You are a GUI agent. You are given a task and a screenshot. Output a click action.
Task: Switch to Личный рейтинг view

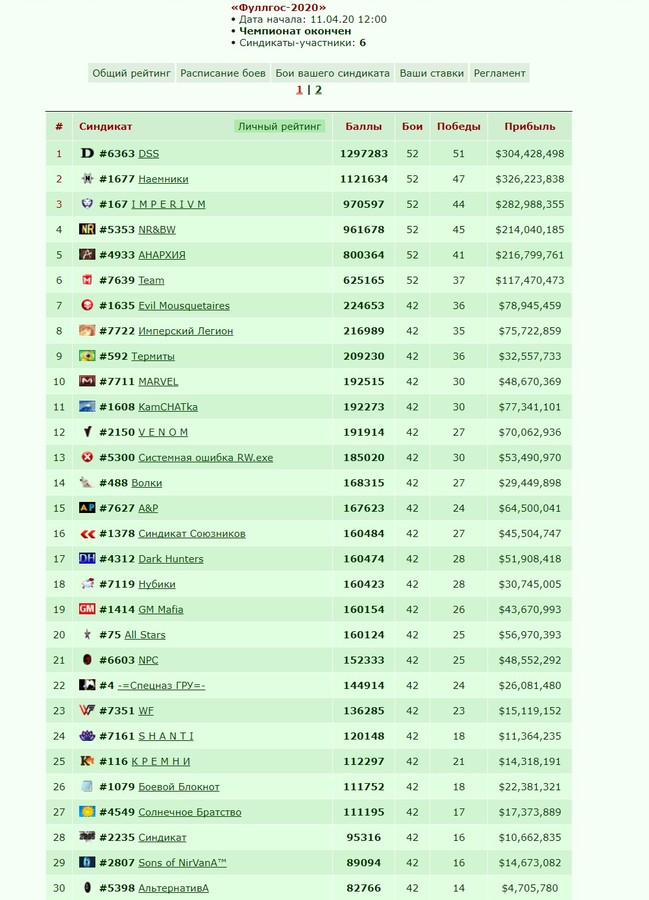(x=279, y=126)
